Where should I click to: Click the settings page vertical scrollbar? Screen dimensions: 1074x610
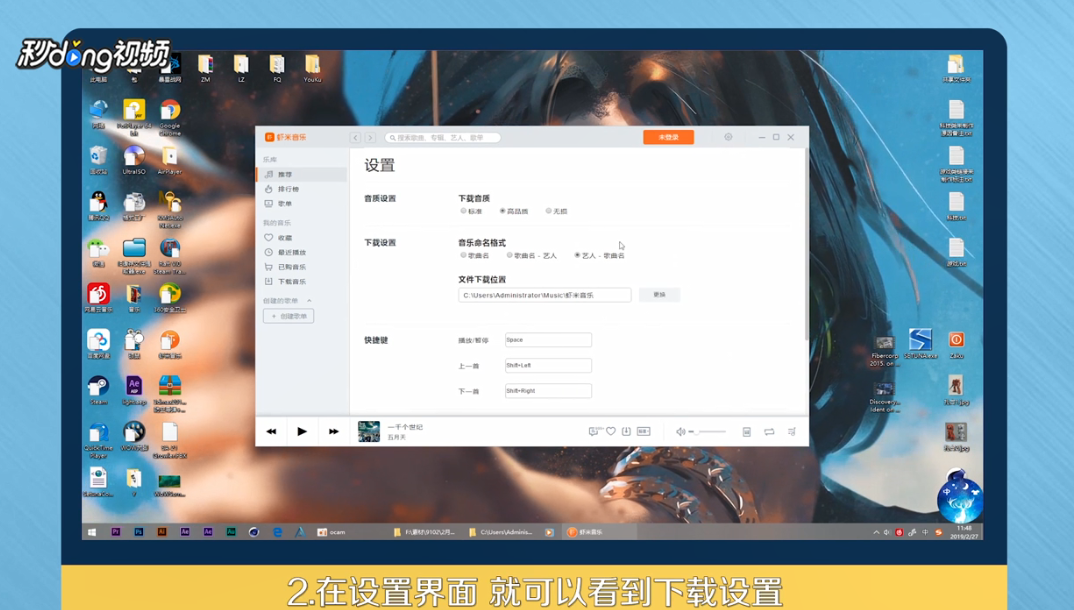click(806, 243)
